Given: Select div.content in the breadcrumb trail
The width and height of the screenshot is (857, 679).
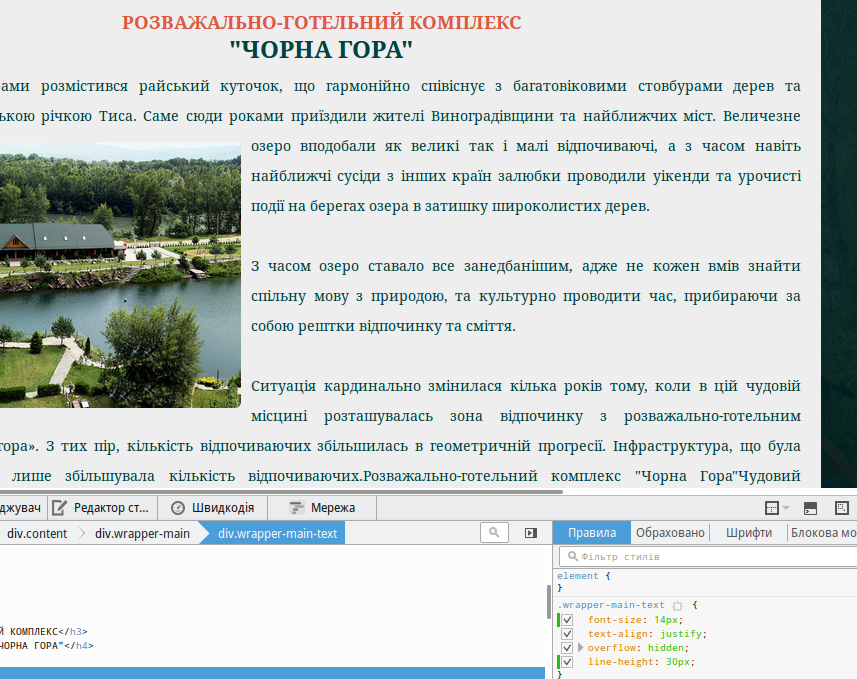Looking at the screenshot, I should pyautogui.click(x=37, y=533).
